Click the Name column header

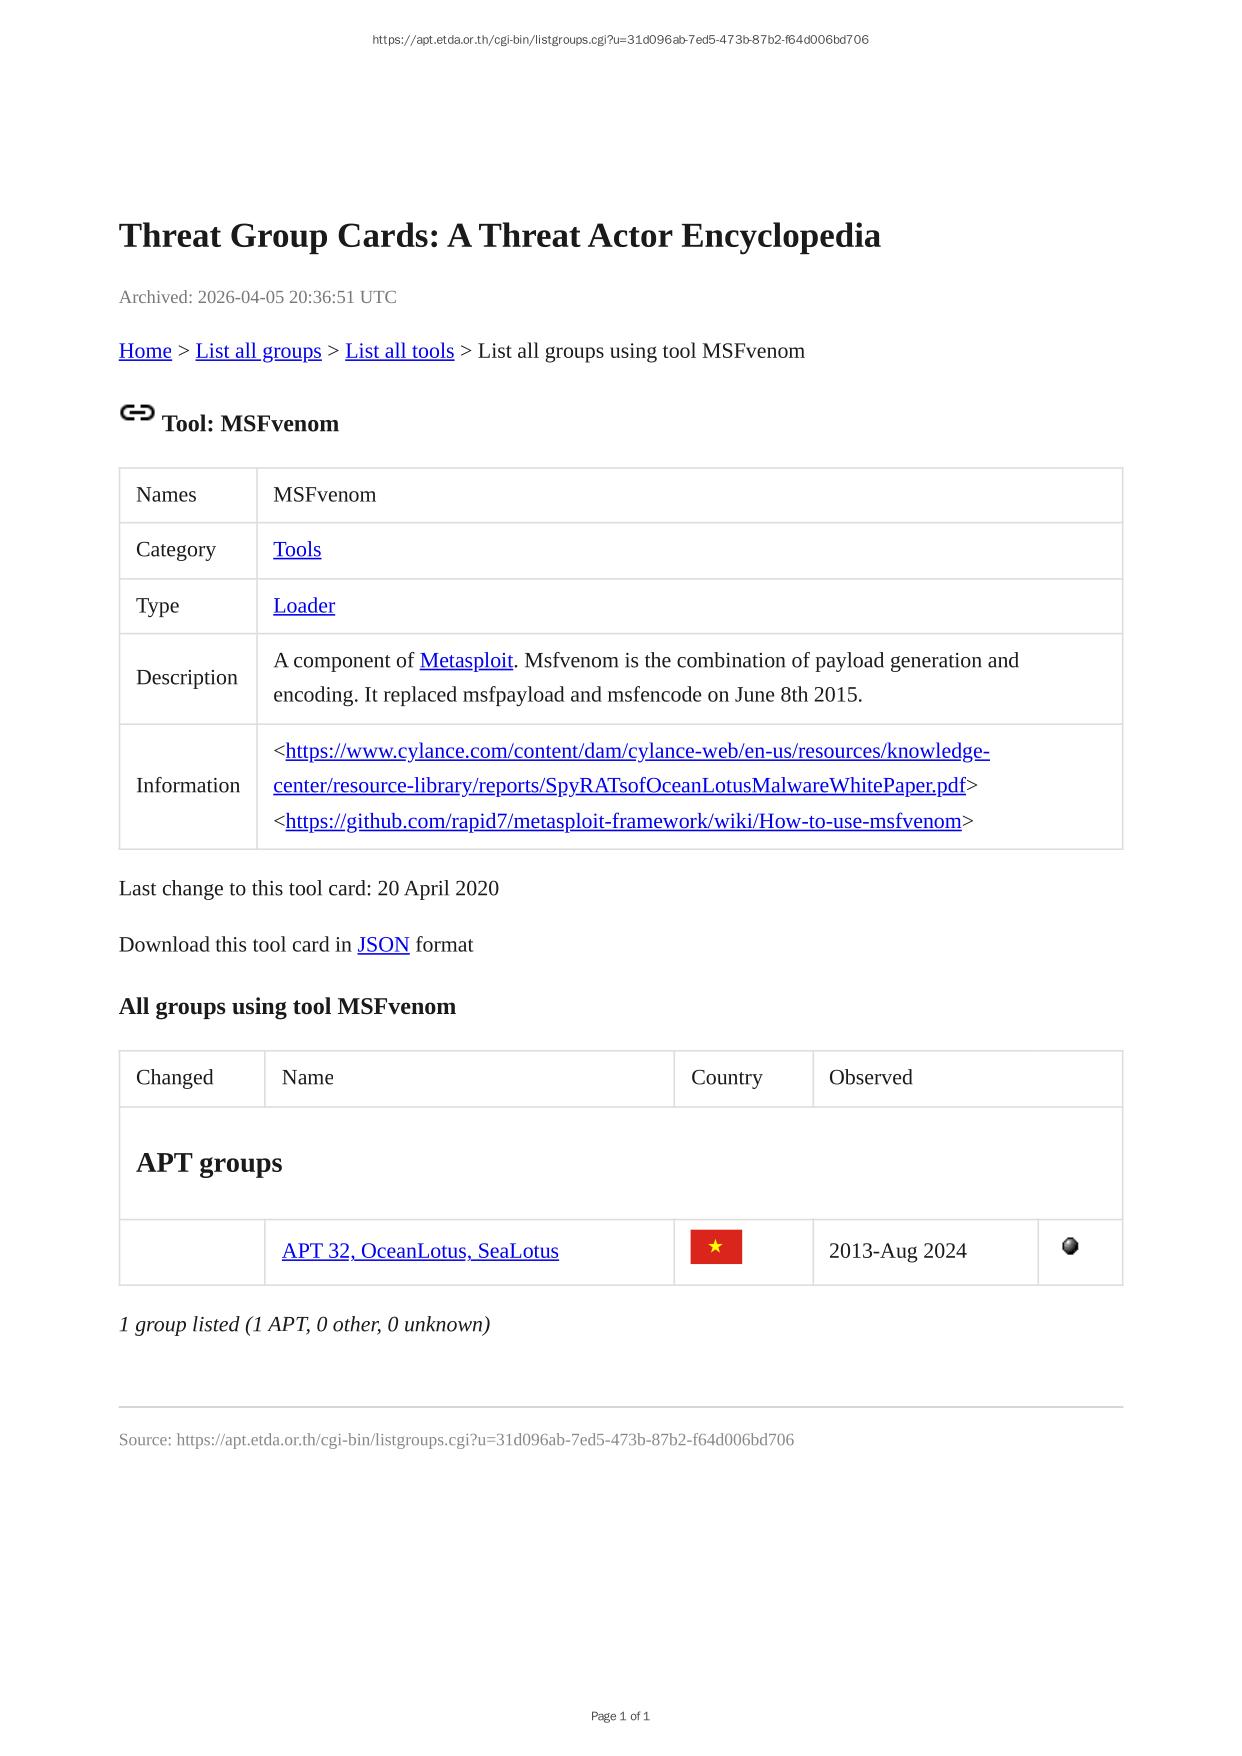[308, 1078]
